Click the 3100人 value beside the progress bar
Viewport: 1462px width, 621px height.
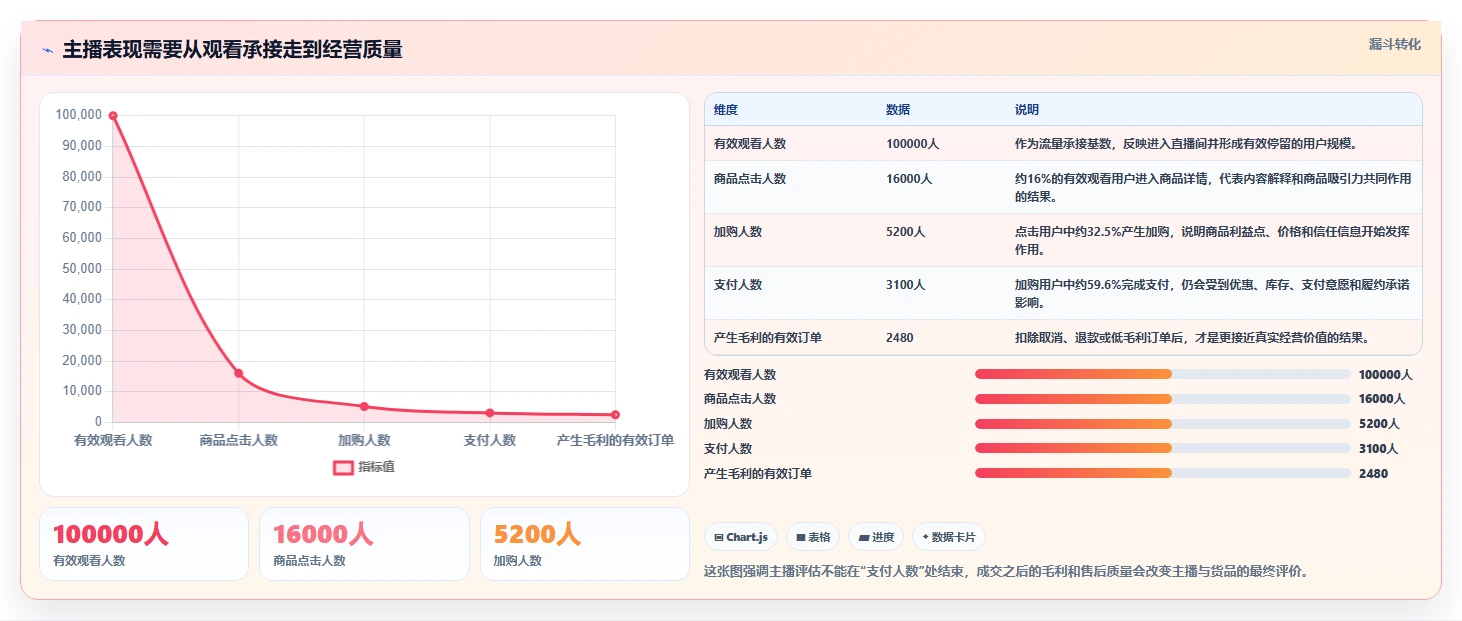1379,449
